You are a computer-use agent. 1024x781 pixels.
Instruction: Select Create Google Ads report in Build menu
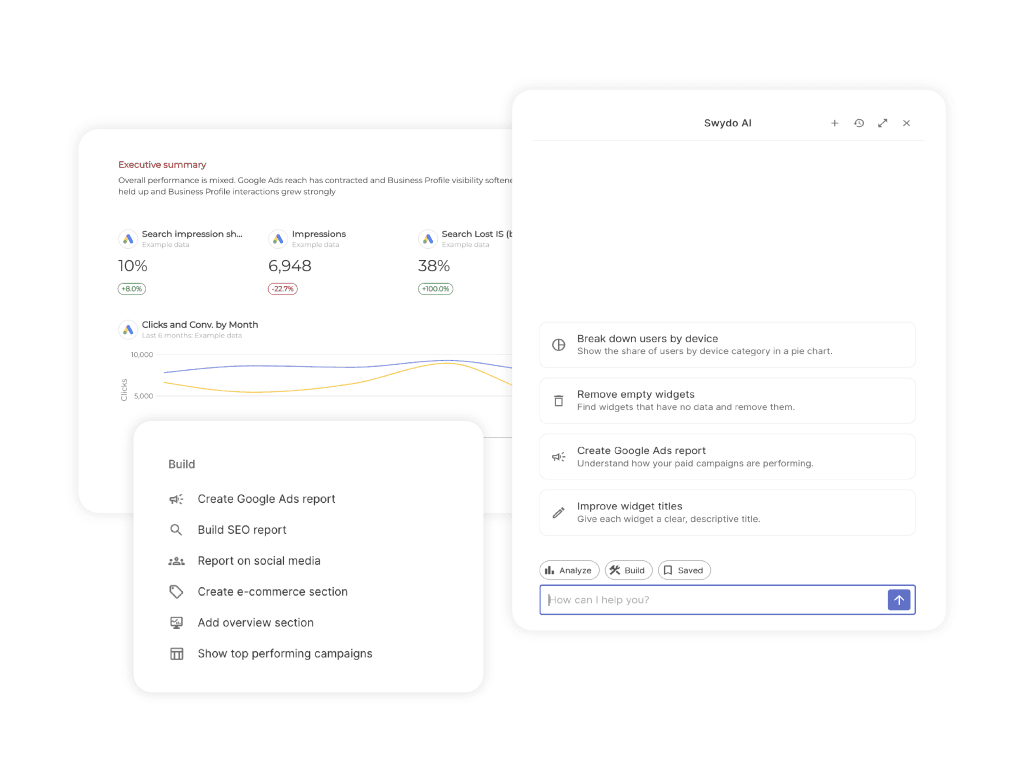click(266, 499)
